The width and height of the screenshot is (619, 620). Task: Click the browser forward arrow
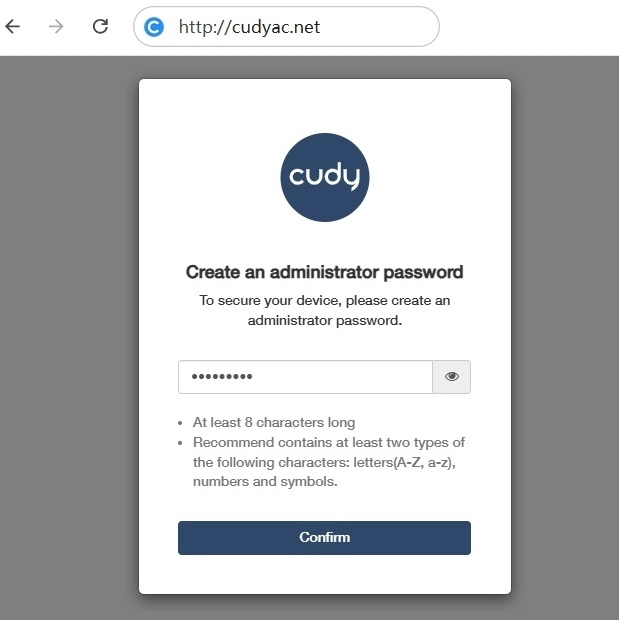click(56, 27)
